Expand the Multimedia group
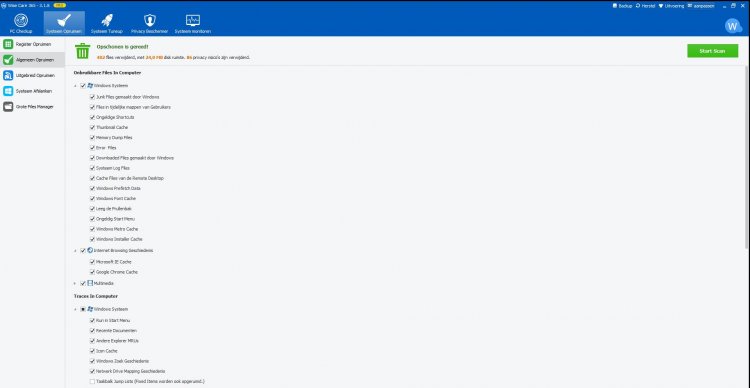 75,284
